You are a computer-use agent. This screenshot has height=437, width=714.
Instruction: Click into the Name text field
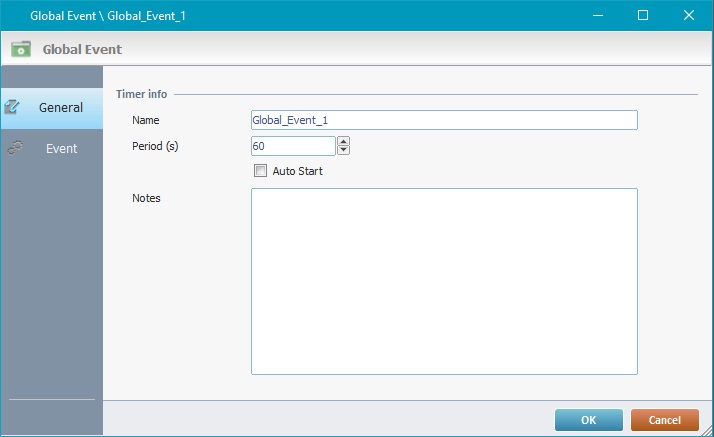tap(443, 120)
